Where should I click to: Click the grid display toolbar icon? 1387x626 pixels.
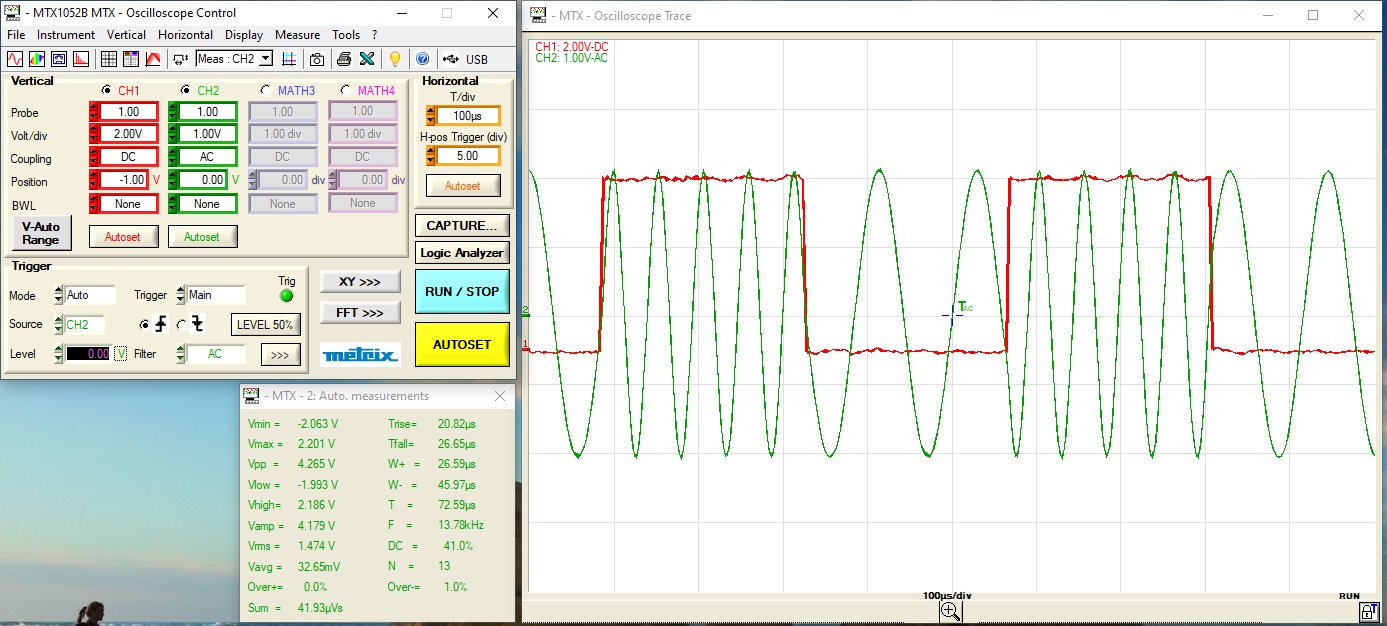pyautogui.click(x=109, y=59)
